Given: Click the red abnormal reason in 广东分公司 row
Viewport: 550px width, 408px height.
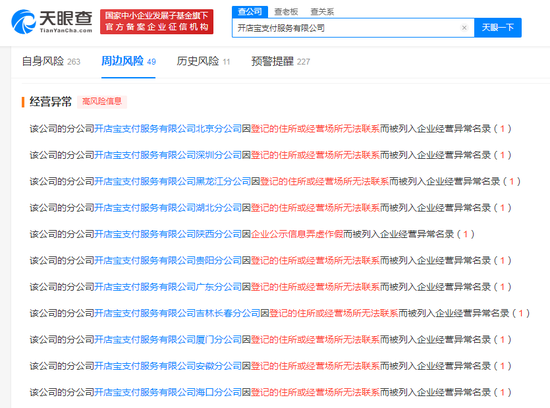Looking at the screenshot, I should pos(315,287).
